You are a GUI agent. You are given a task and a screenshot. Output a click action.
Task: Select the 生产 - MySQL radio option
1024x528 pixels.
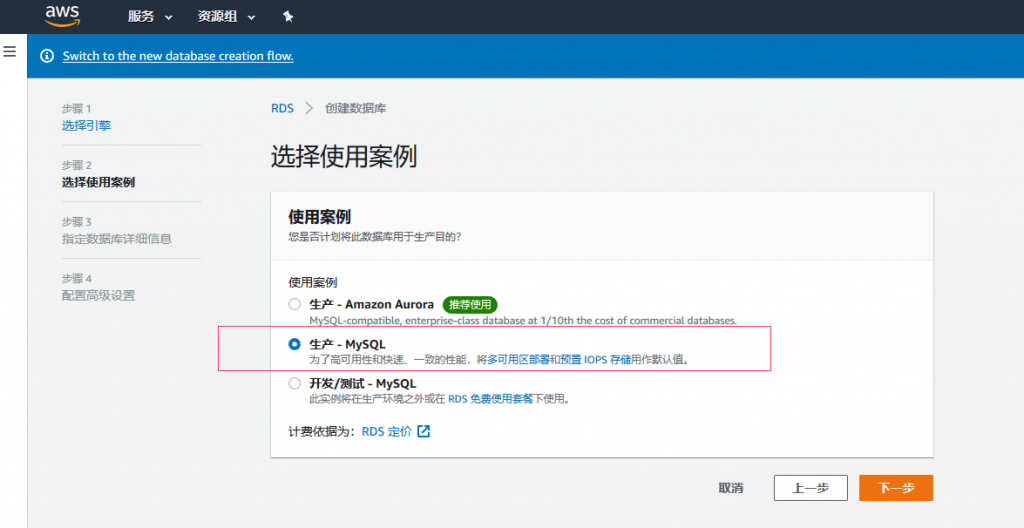[295, 344]
